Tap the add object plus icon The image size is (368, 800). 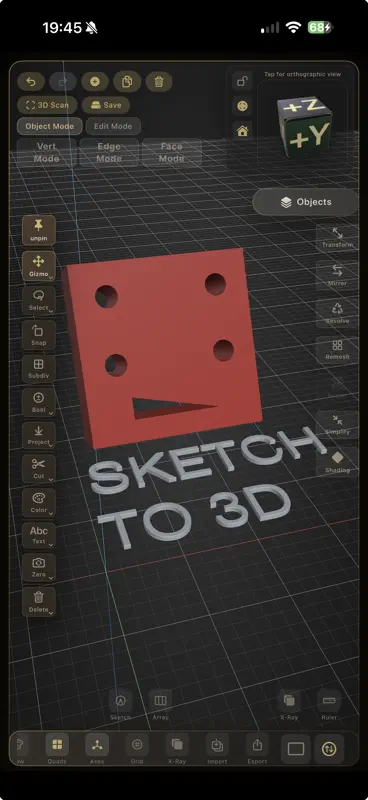pyautogui.click(x=95, y=82)
